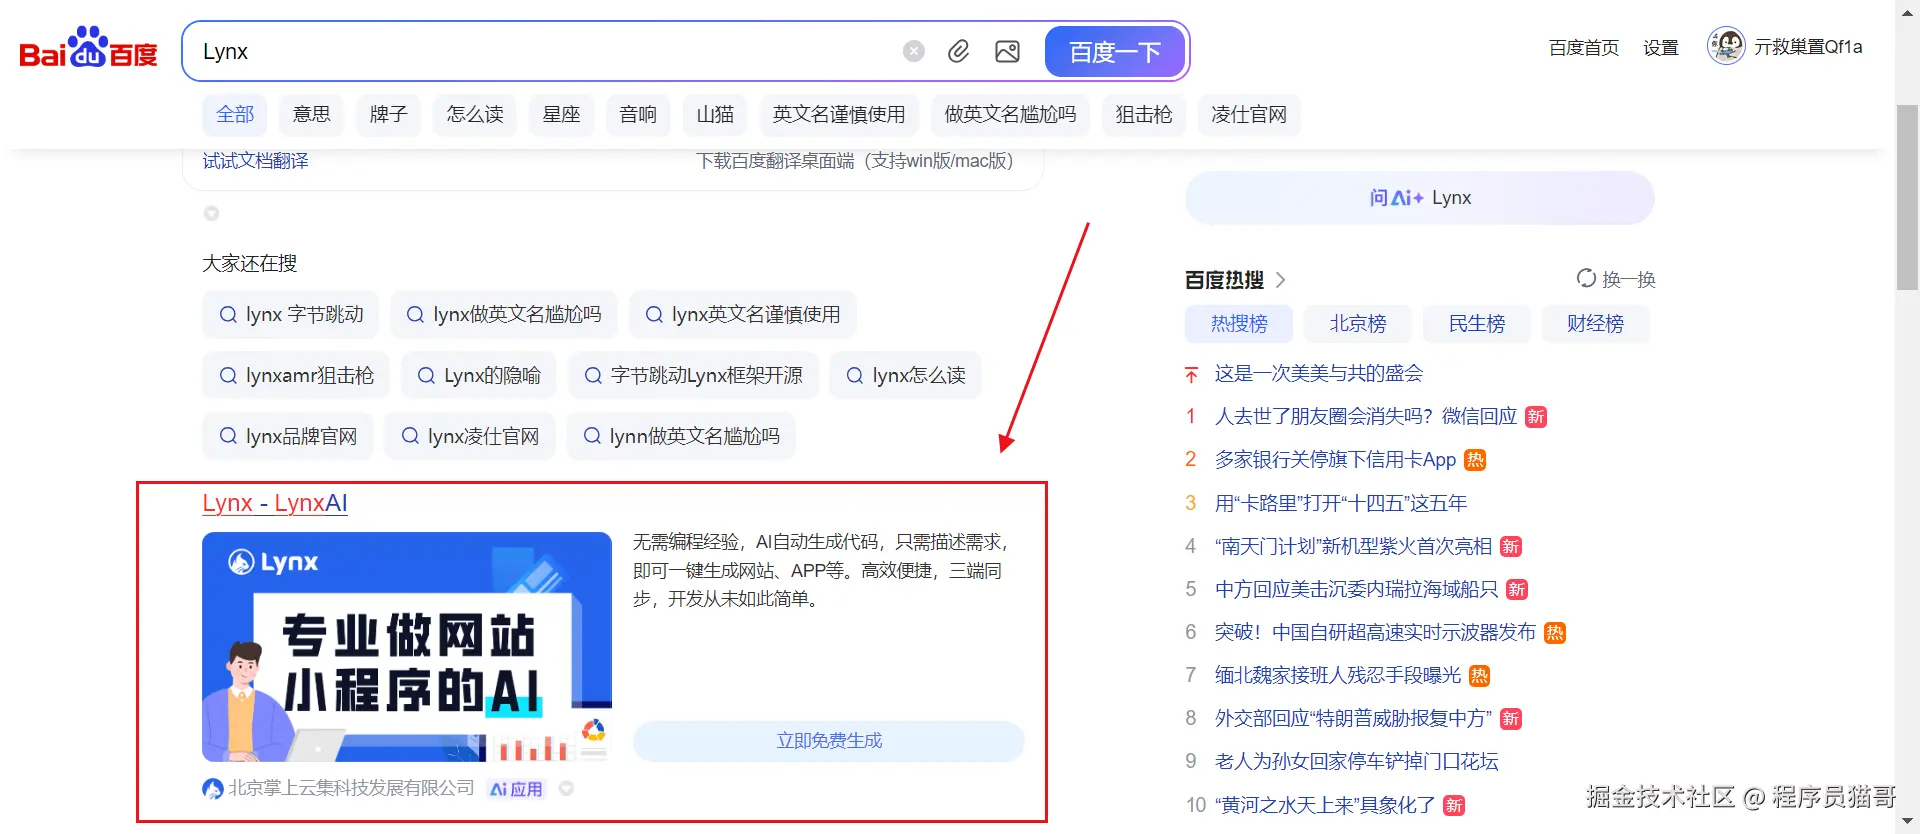
Task: Search suggestion Lynx的隐喻
Action: click(x=479, y=376)
